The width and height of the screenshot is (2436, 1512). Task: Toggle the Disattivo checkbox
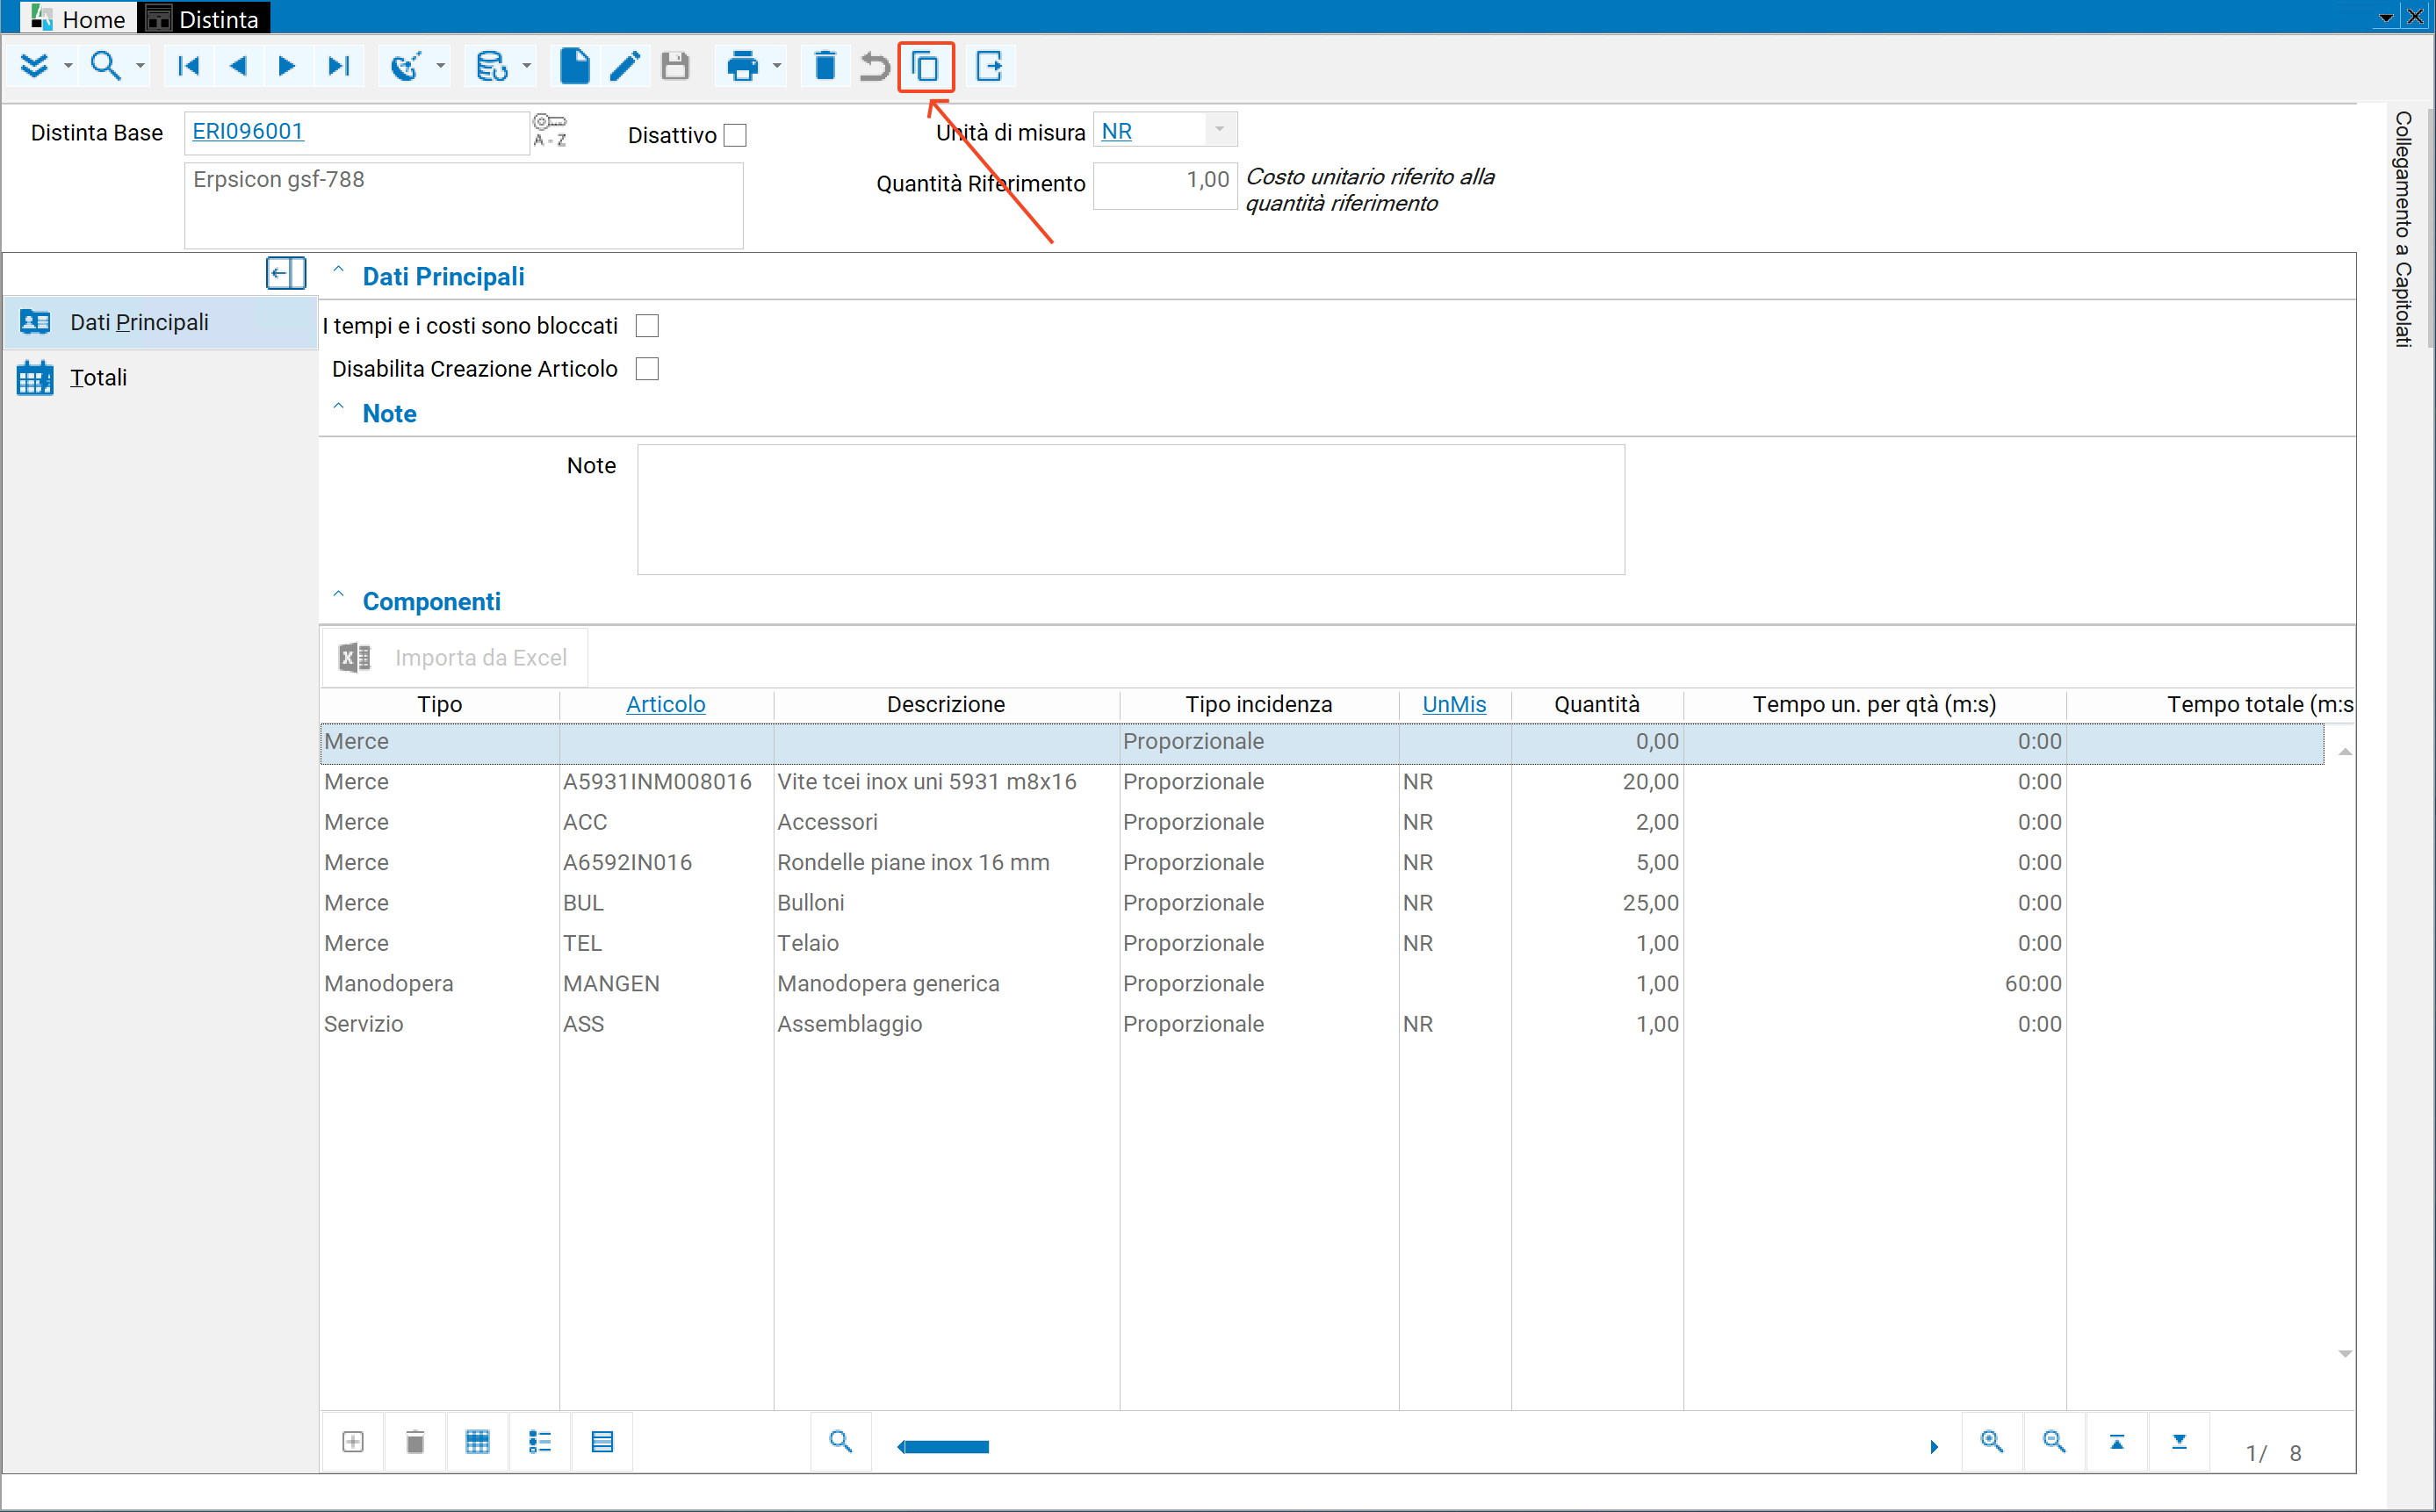coord(735,135)
